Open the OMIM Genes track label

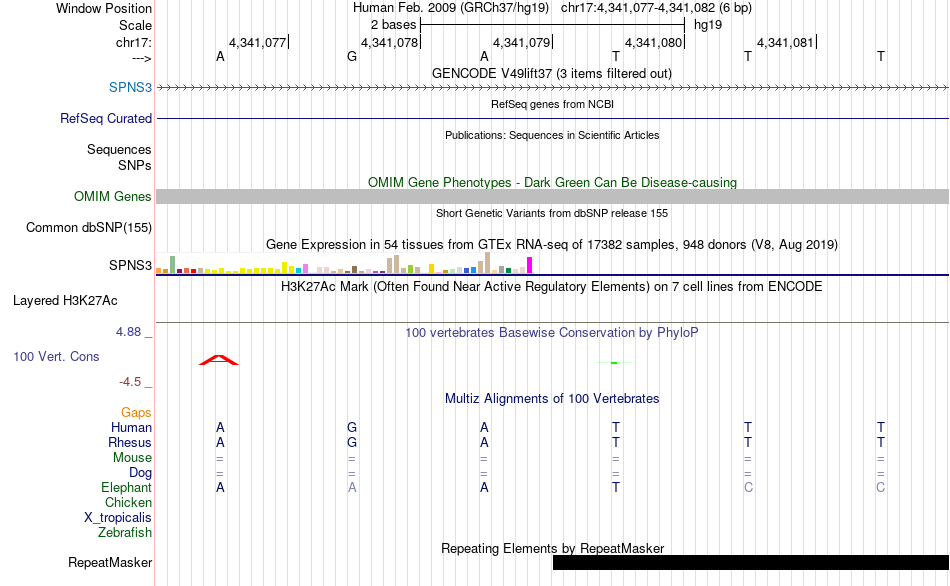(x=112, y=196)
